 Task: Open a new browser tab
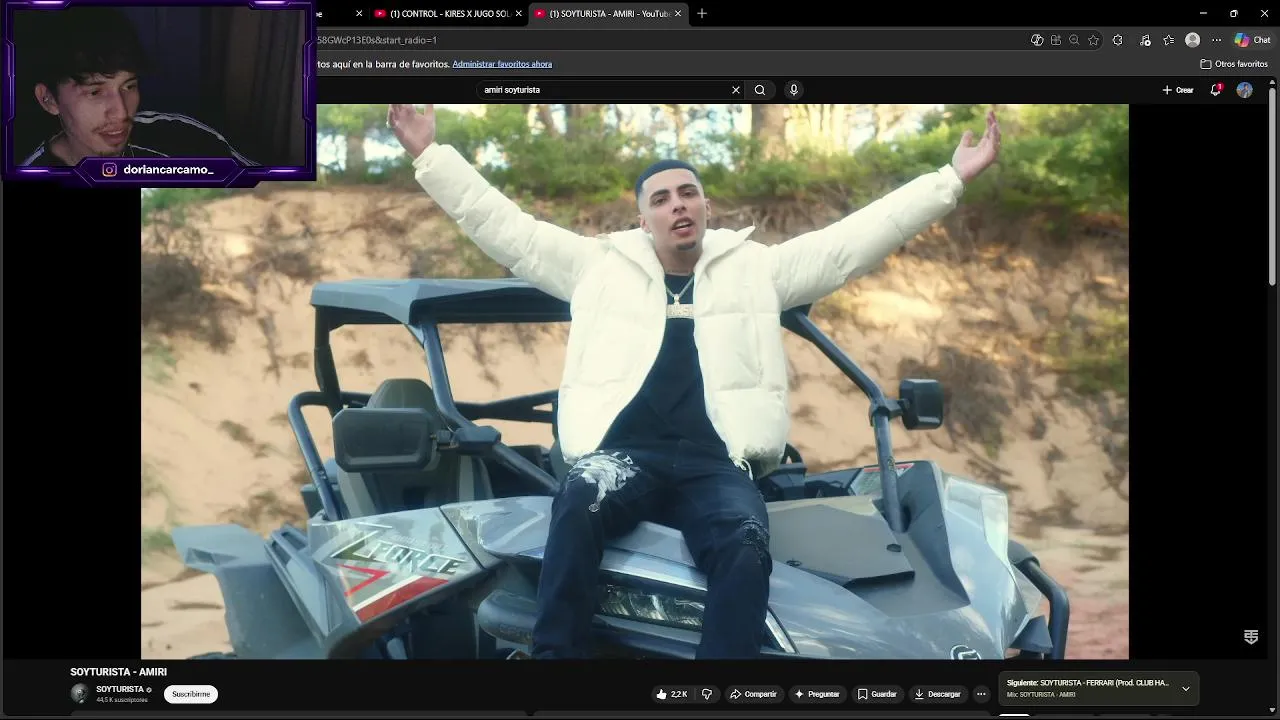pyautogui.click(x=702, y=14)
